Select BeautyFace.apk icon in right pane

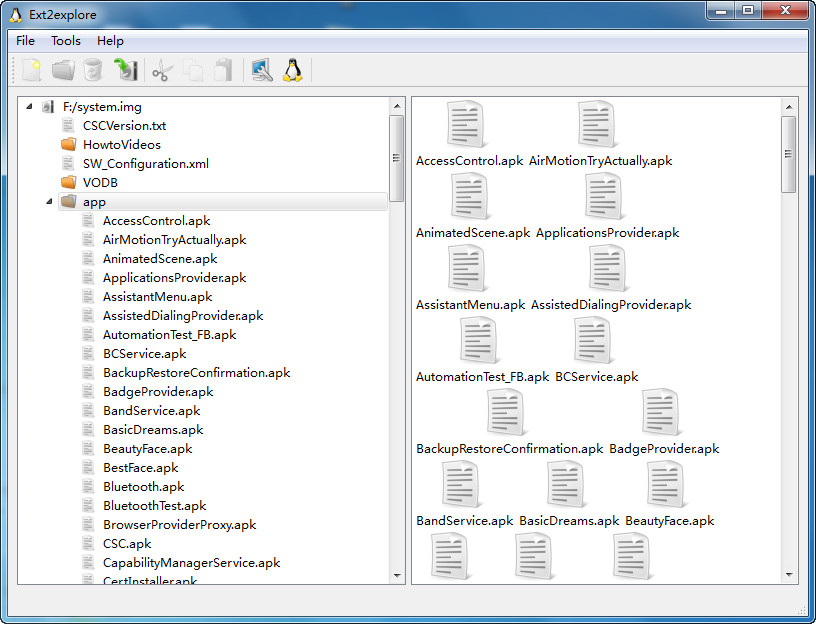[666, 484]
